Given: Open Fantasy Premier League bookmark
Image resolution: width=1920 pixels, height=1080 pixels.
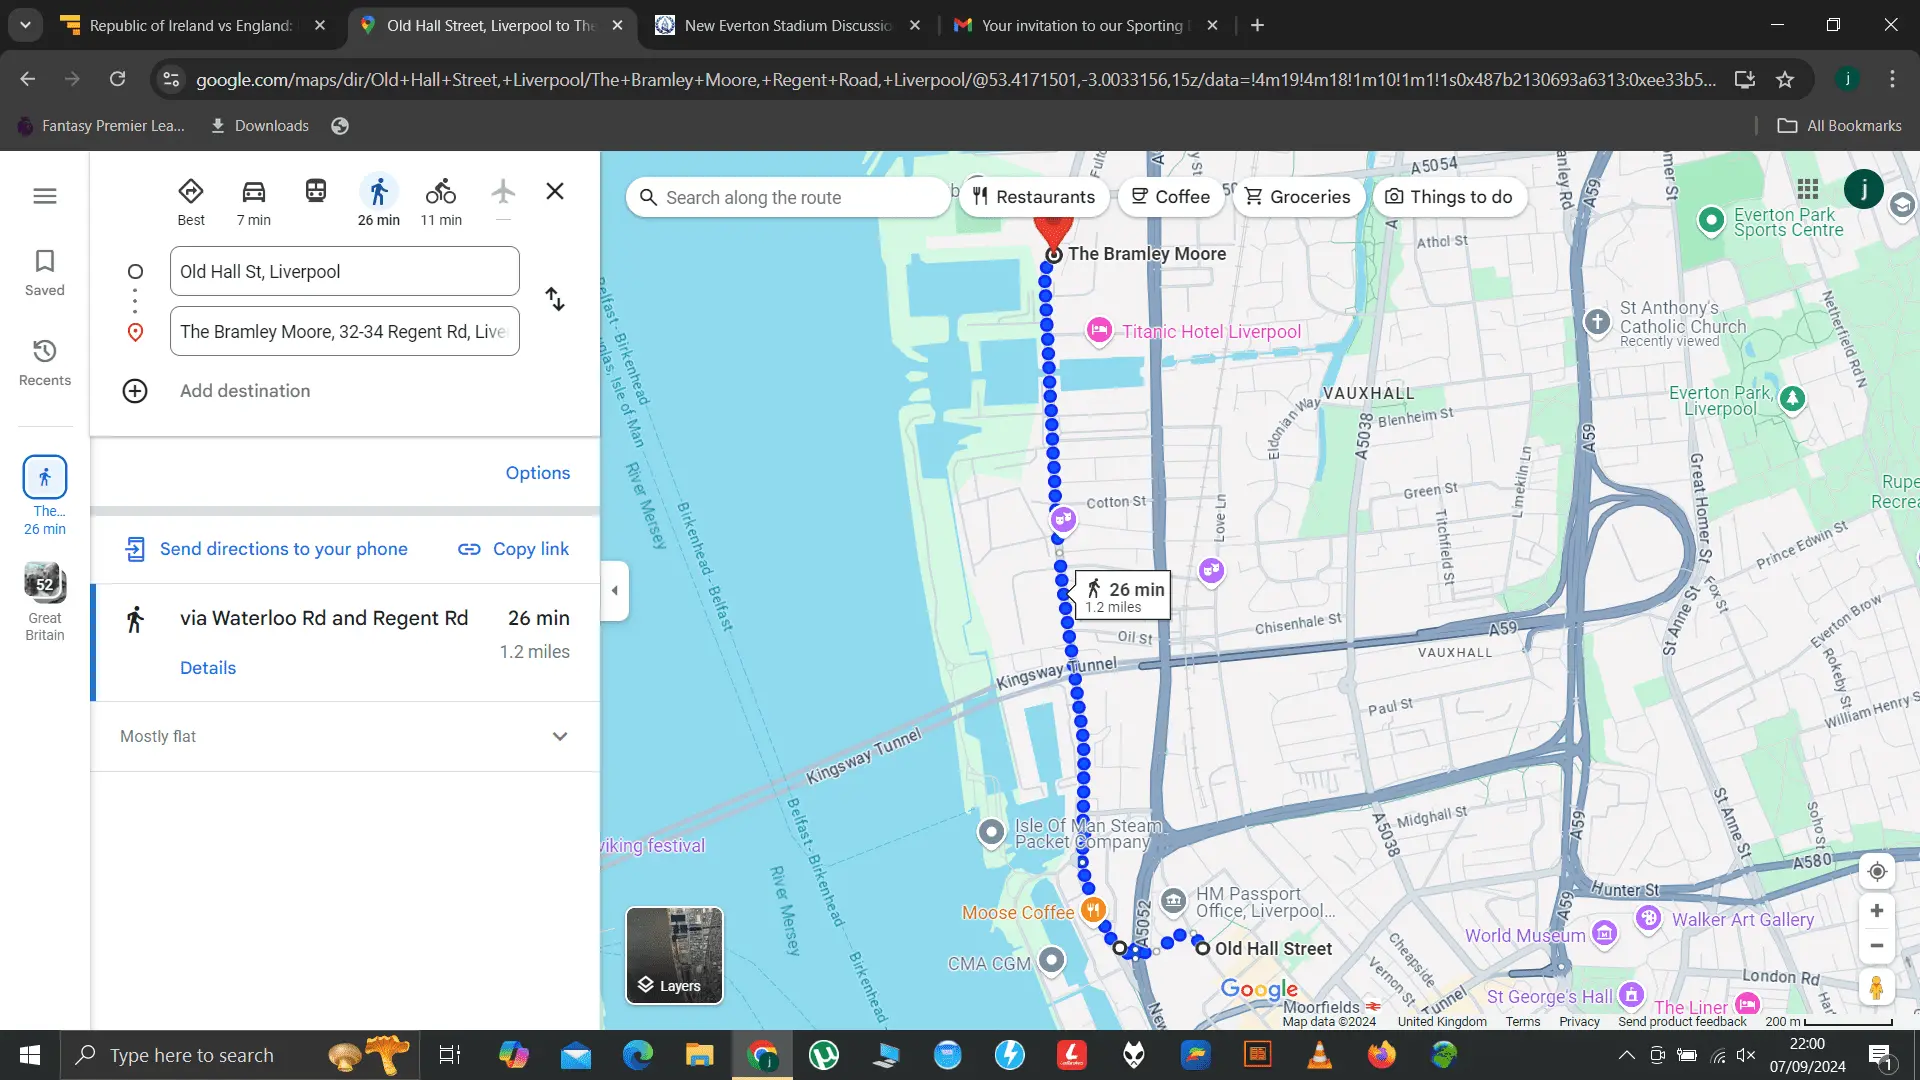Looking at the screenshot, I should pyautogui.click(x=101, y=126).
